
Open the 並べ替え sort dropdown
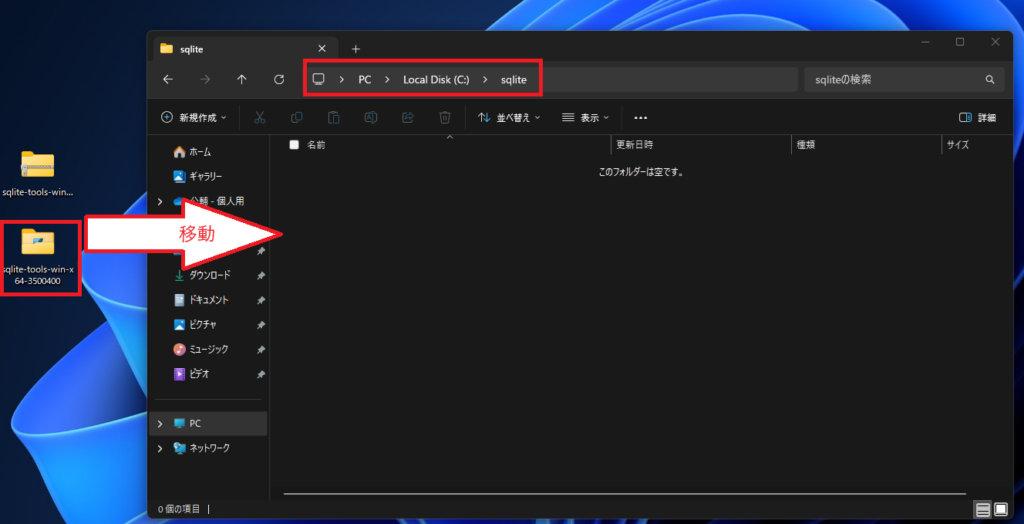(509, 118)
